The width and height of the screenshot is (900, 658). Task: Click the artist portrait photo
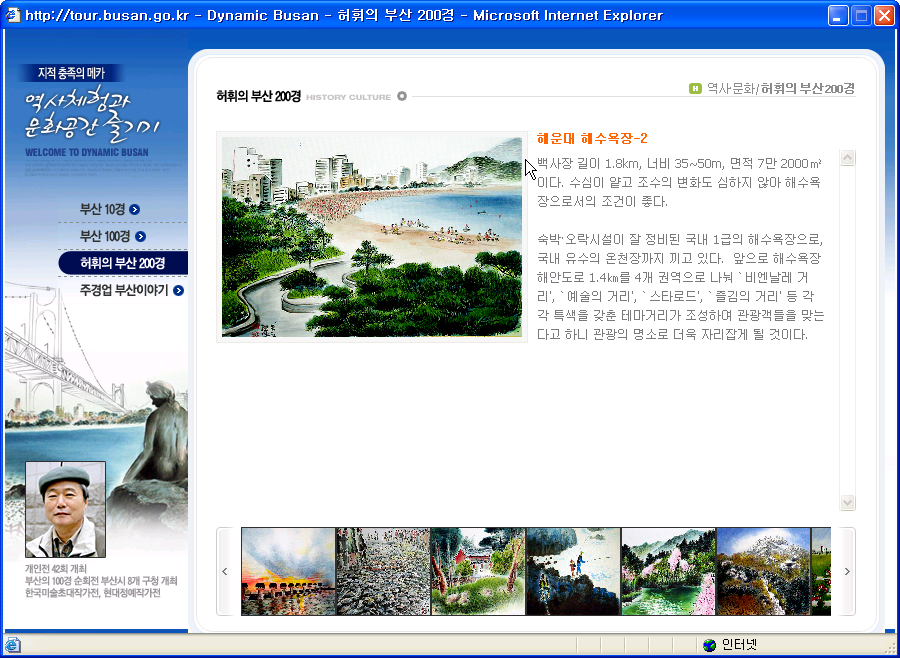point(65,509)
